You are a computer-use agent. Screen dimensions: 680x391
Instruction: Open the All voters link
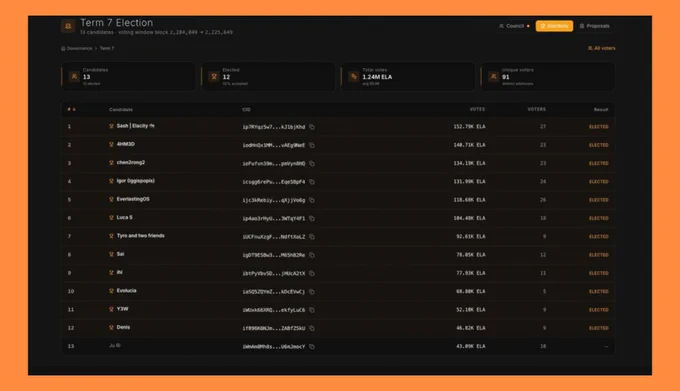[602, 48]
